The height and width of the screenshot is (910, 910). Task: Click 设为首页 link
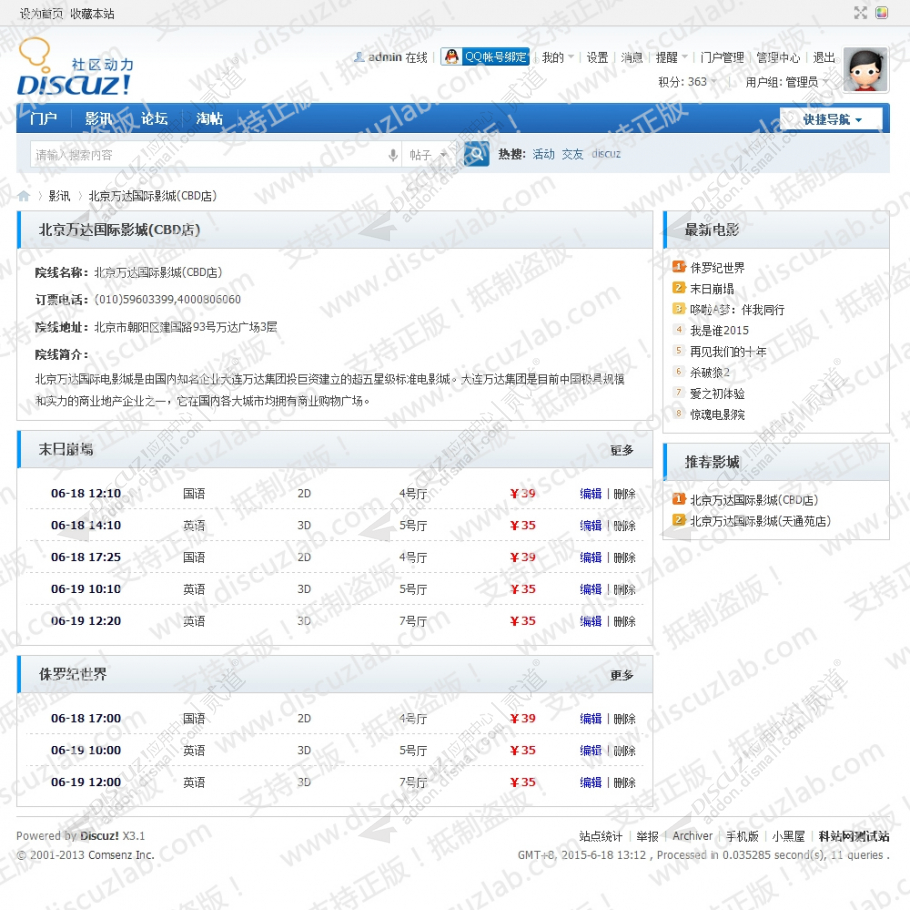41,13
